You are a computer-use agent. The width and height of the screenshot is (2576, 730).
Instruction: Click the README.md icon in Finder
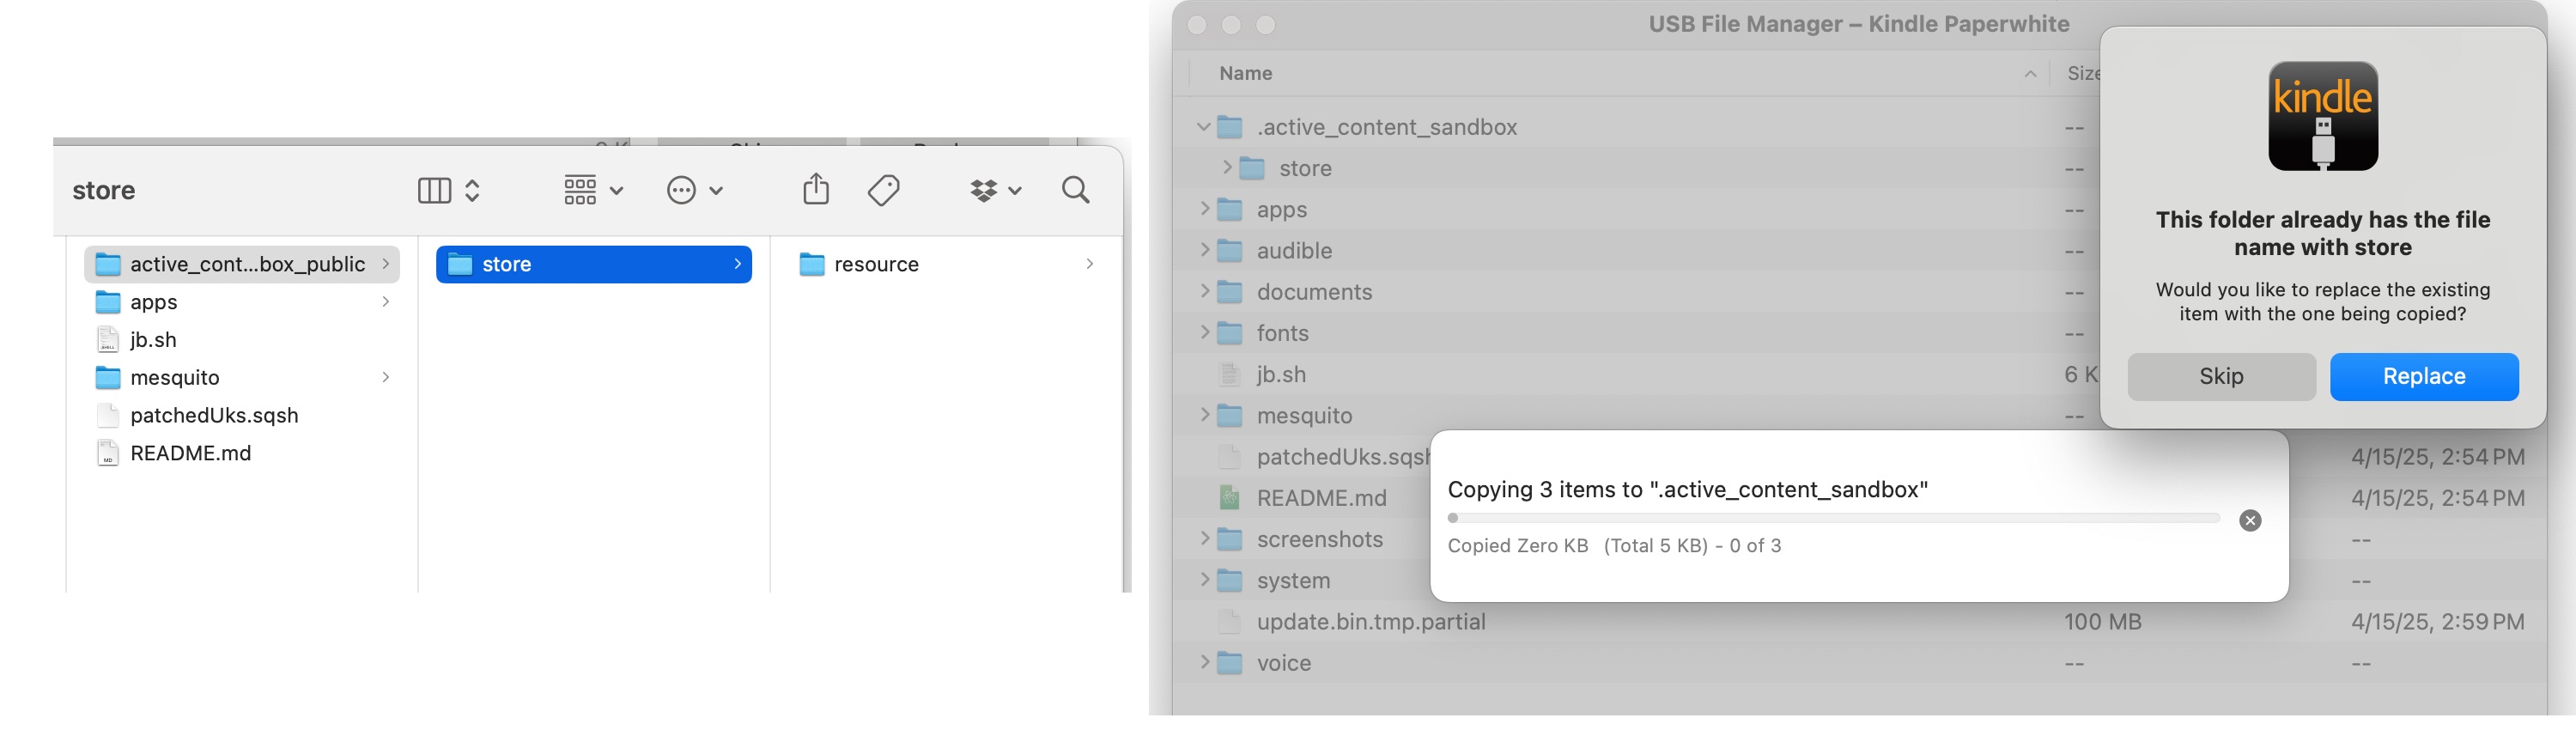108,454
